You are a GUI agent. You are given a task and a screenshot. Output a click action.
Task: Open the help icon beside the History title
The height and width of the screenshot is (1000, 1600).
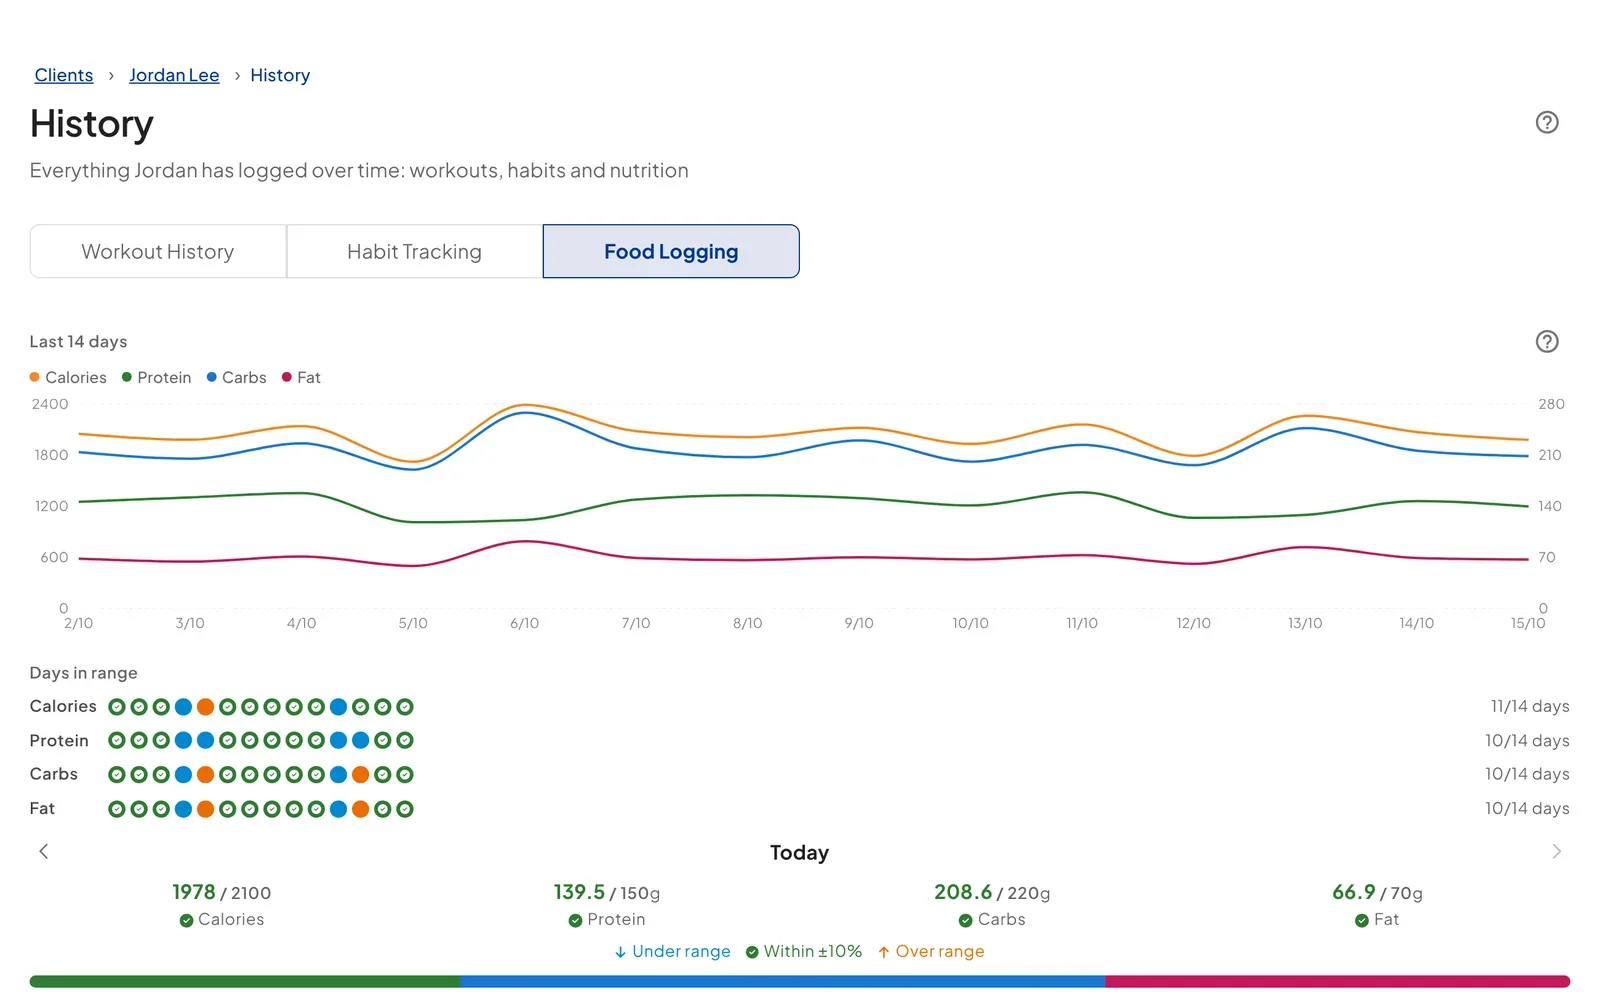(1547, 122)
